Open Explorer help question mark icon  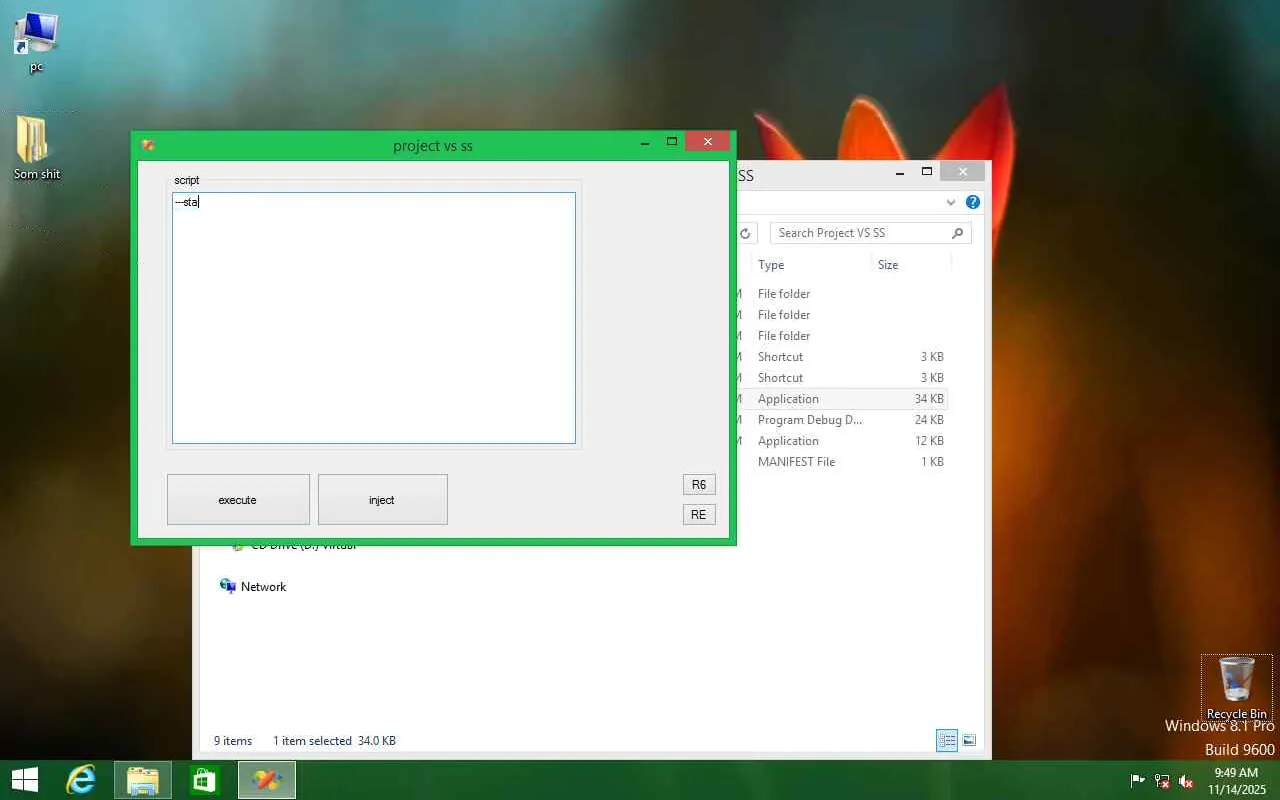click(x=973, y=202)
